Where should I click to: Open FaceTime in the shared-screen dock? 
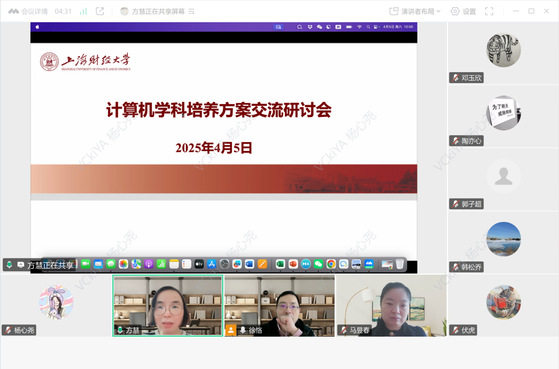[x=86, y=264]
